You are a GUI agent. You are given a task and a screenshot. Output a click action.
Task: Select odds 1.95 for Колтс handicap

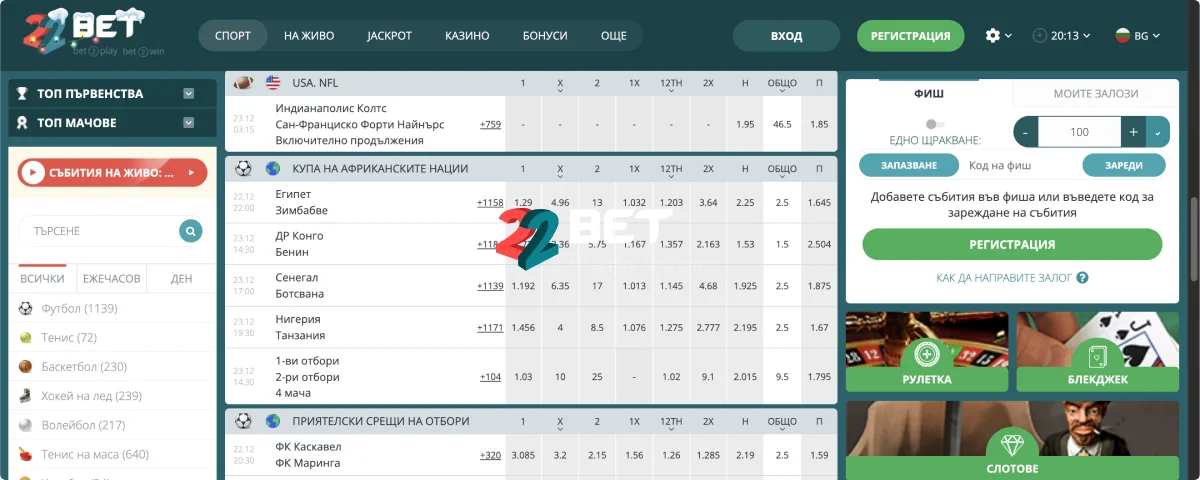pyautogui.click(x=745, y=125)
